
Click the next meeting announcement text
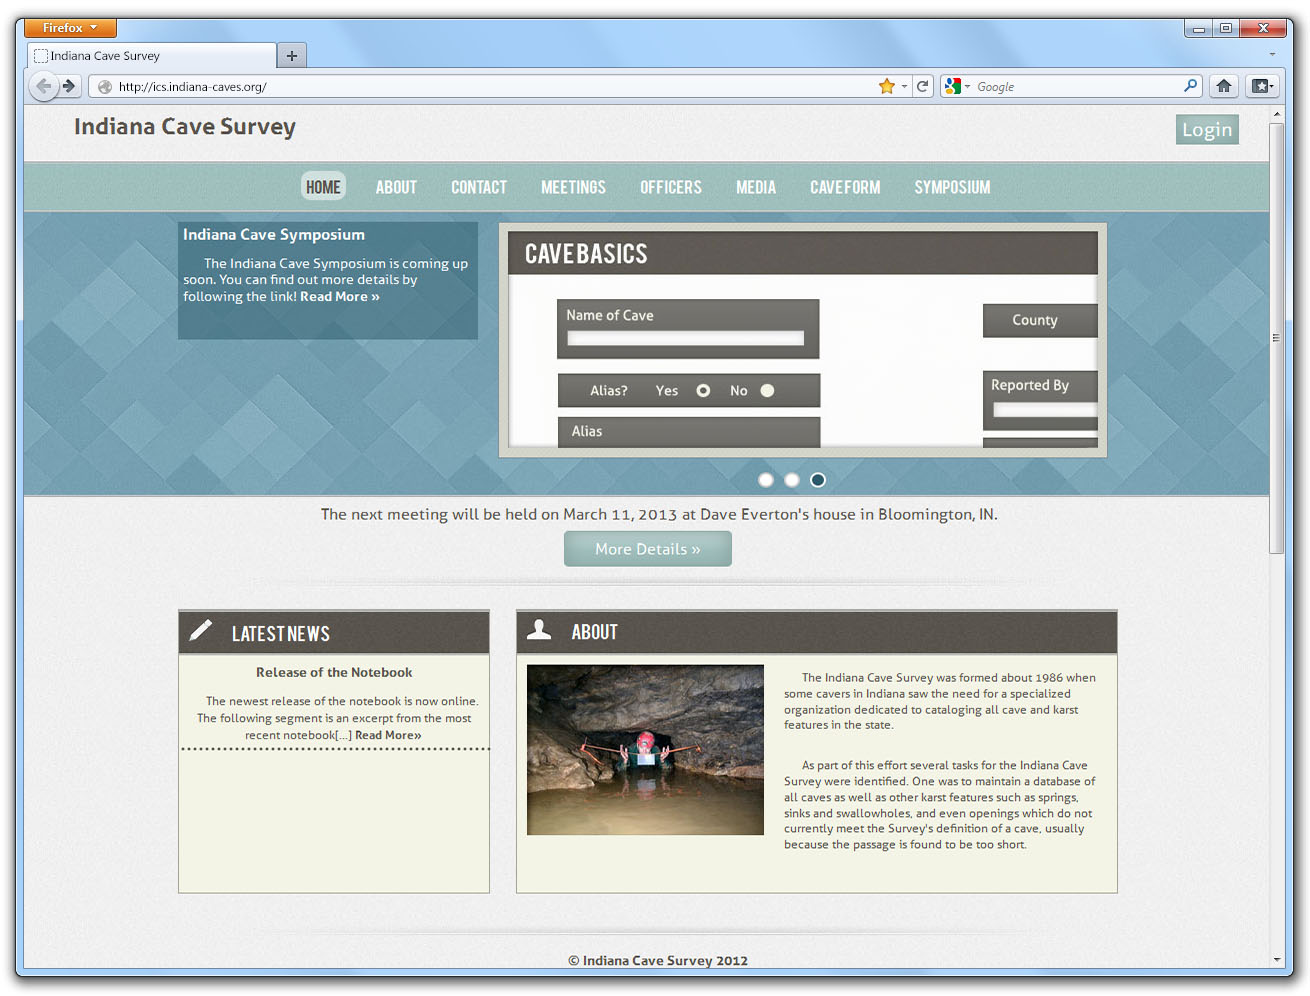pos(659,515)
